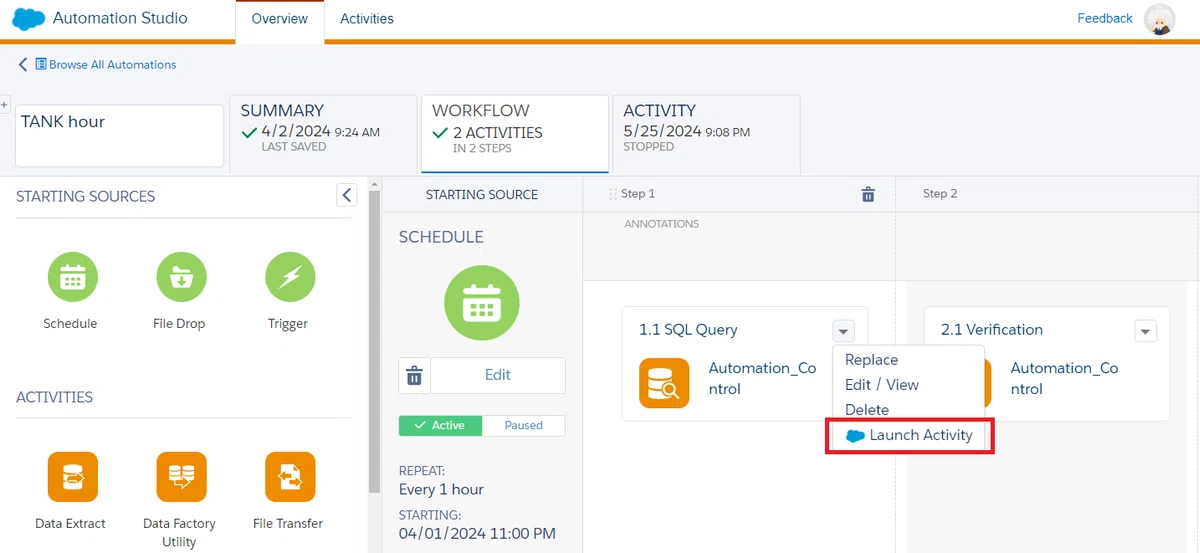Viewport: 1200px width, 553px height.
Task: Click the STARTING SOURCES heading
Action: tap(85, 197)
